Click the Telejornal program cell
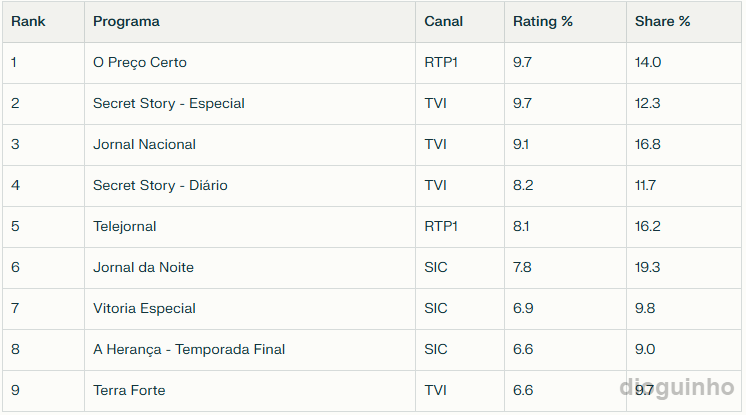The height and width of the screenshot is (415, 746). [125, 227]
